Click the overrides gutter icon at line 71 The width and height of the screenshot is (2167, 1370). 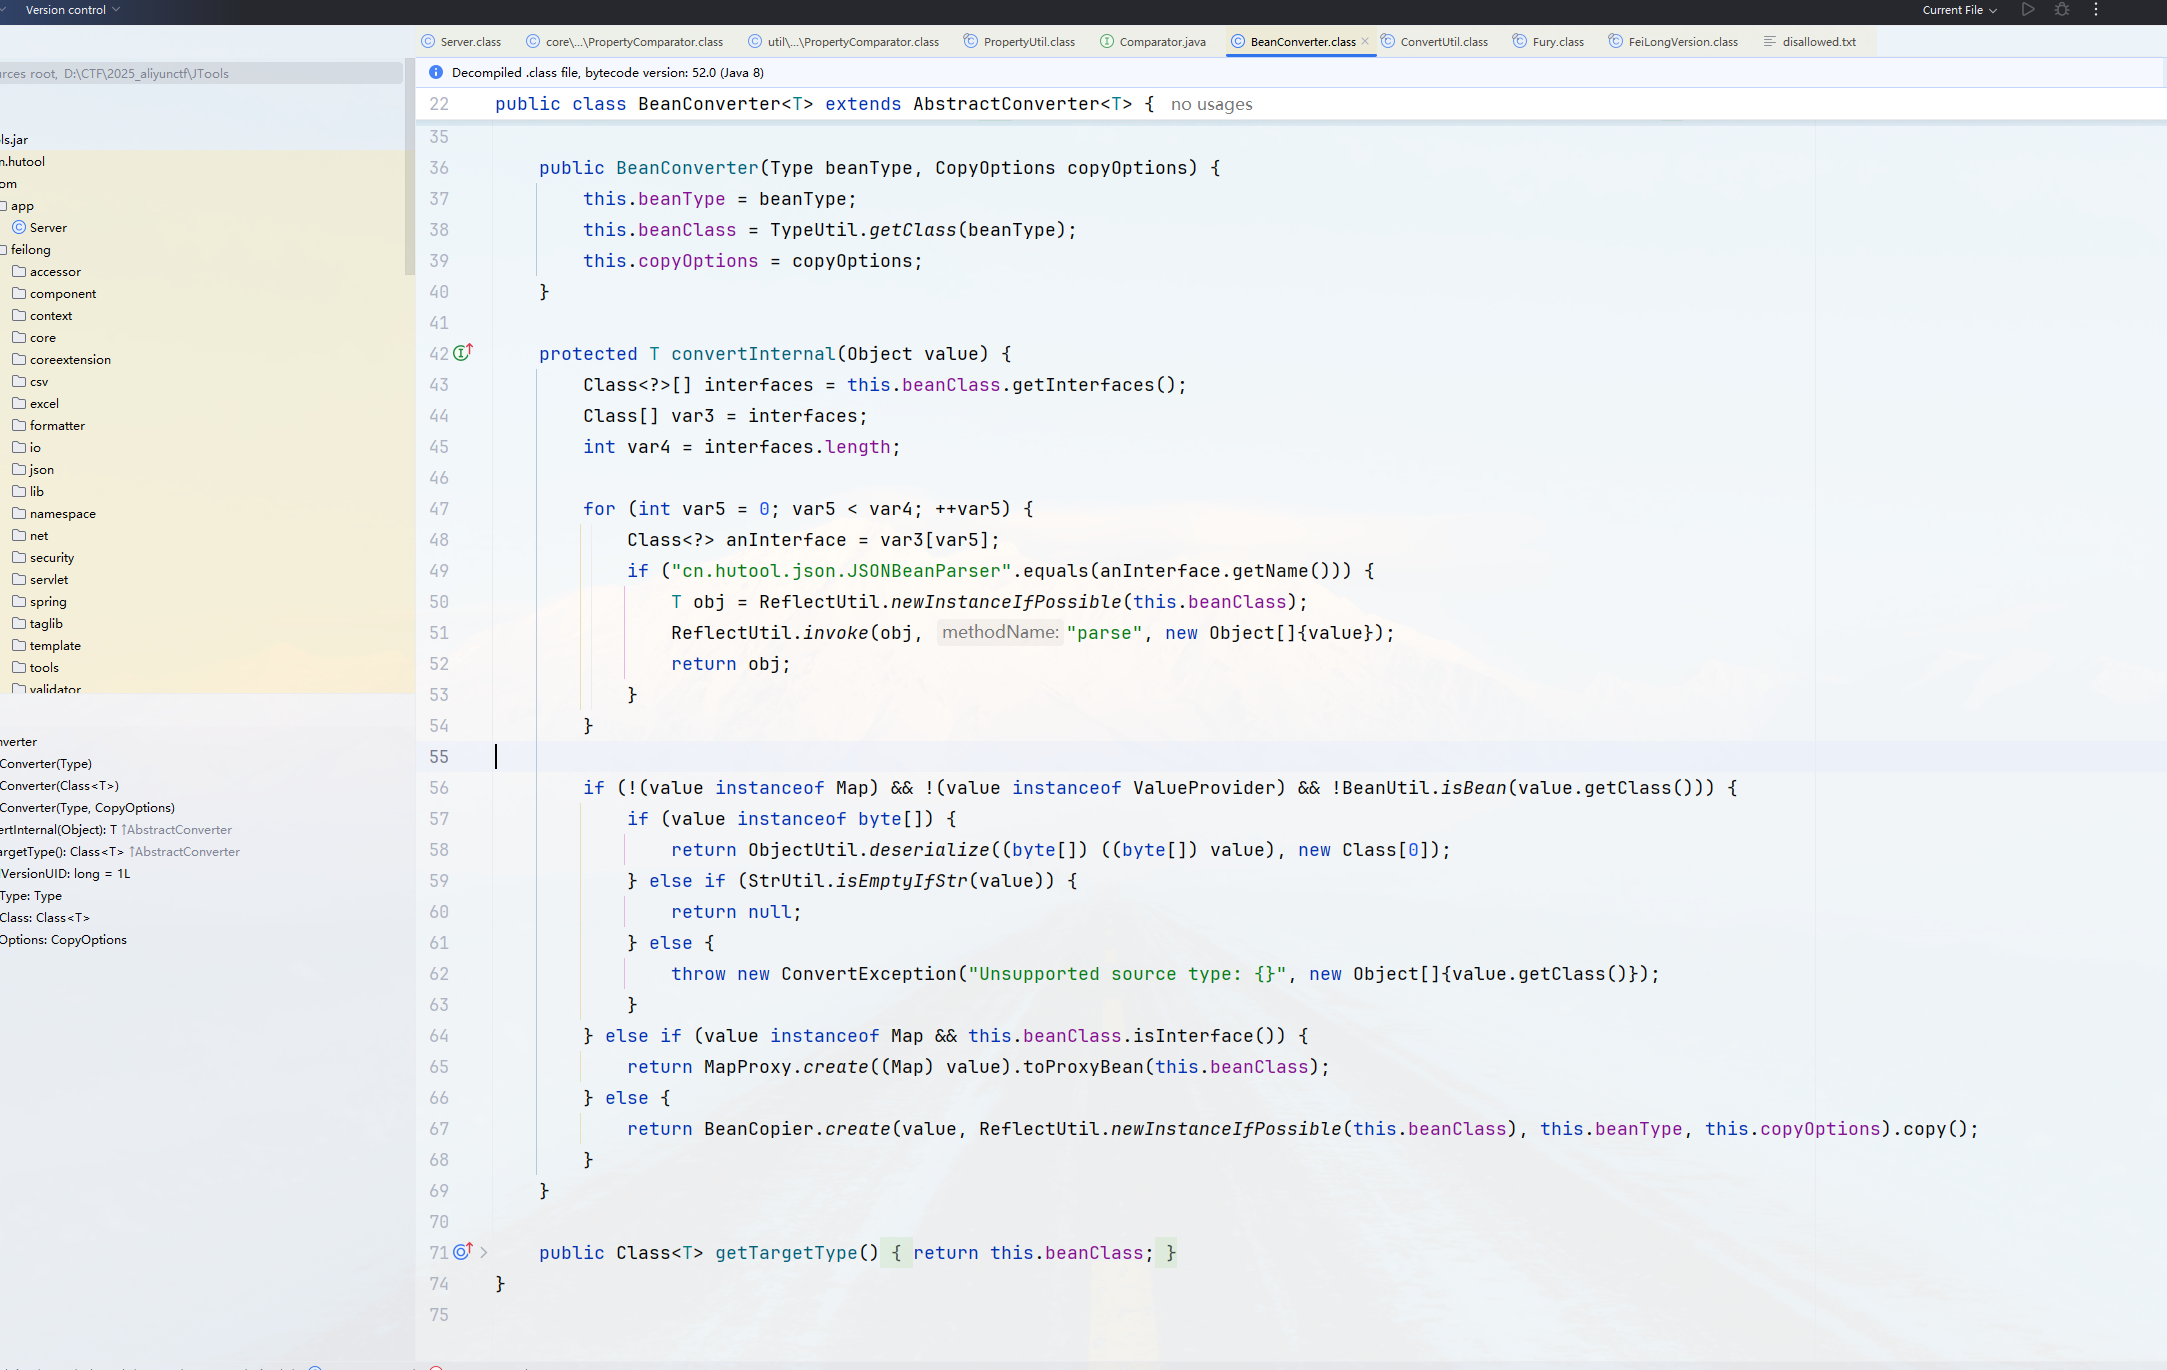coord(463,1251)
